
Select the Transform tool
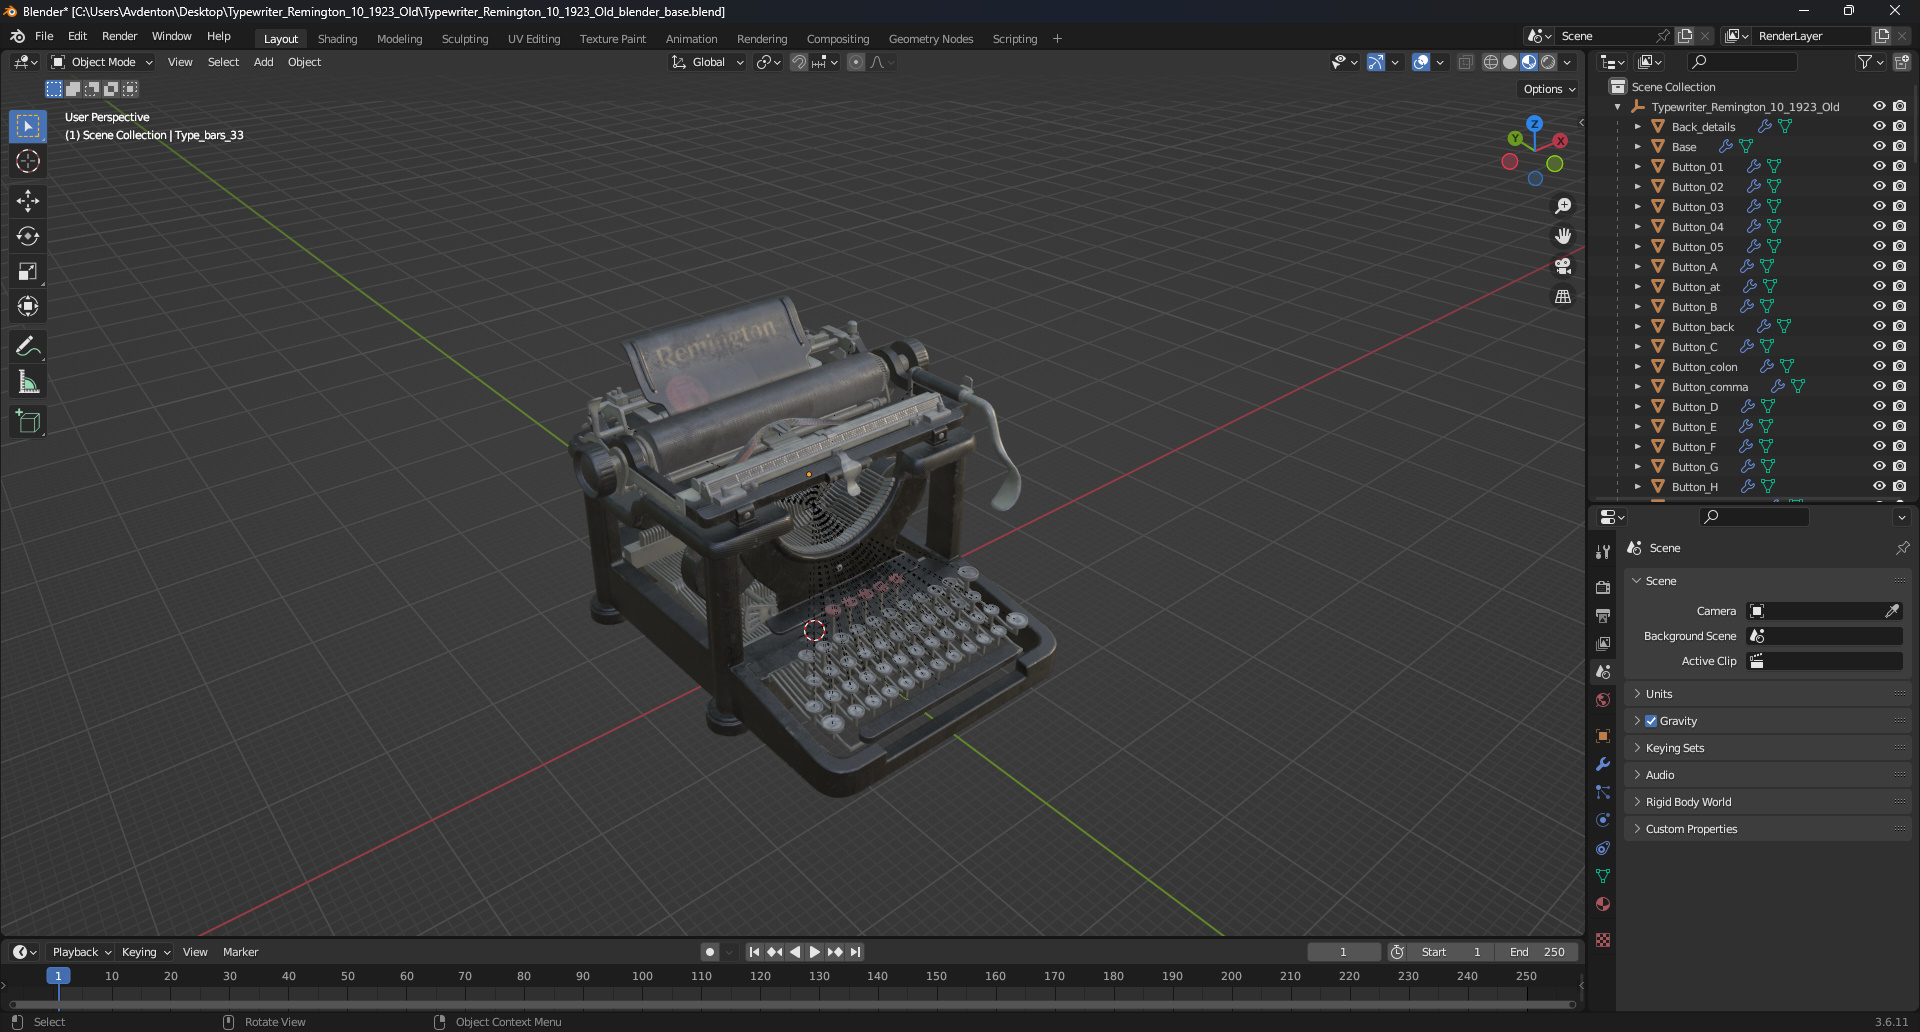click(28, 306)
